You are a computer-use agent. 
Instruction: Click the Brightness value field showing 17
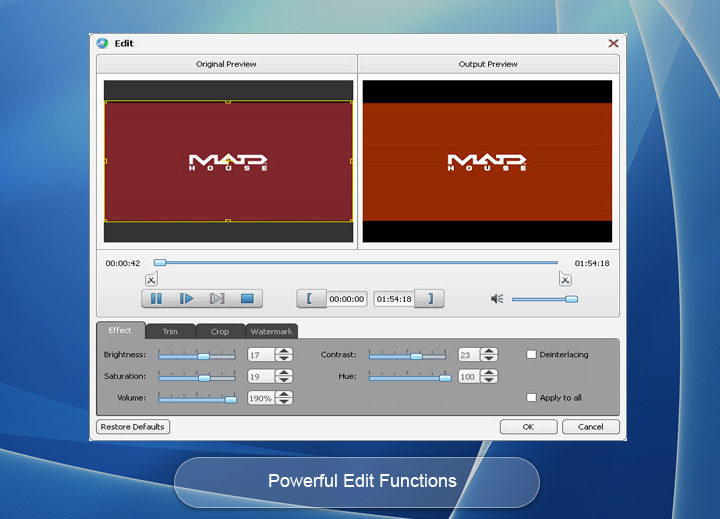261,355
